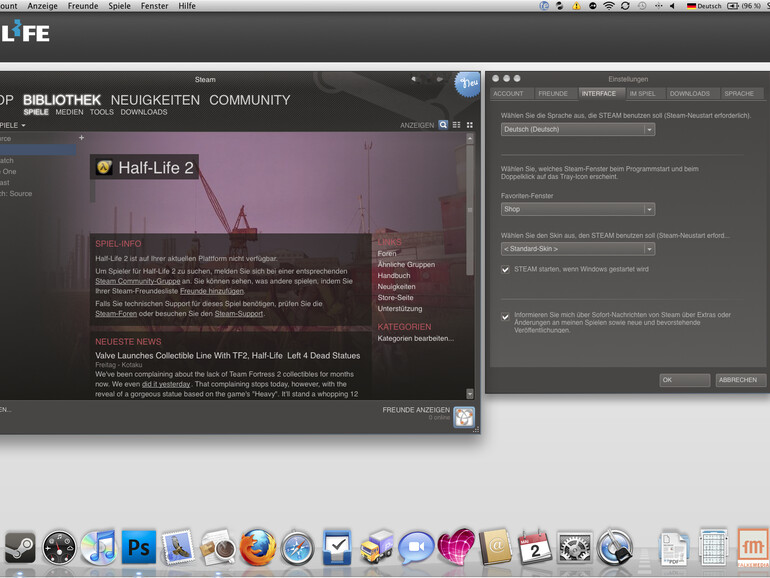
Task: Select the detail view icon next to ANZEIGEN
Action: coord(443,125)
